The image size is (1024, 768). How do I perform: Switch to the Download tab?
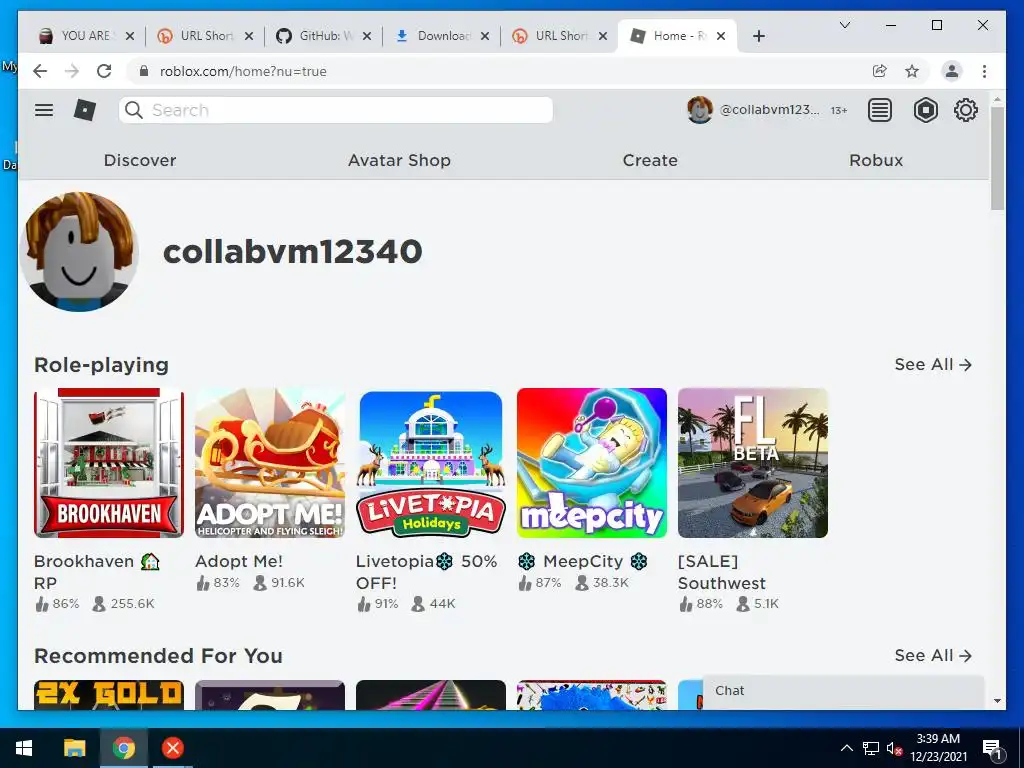click(442, 36)
